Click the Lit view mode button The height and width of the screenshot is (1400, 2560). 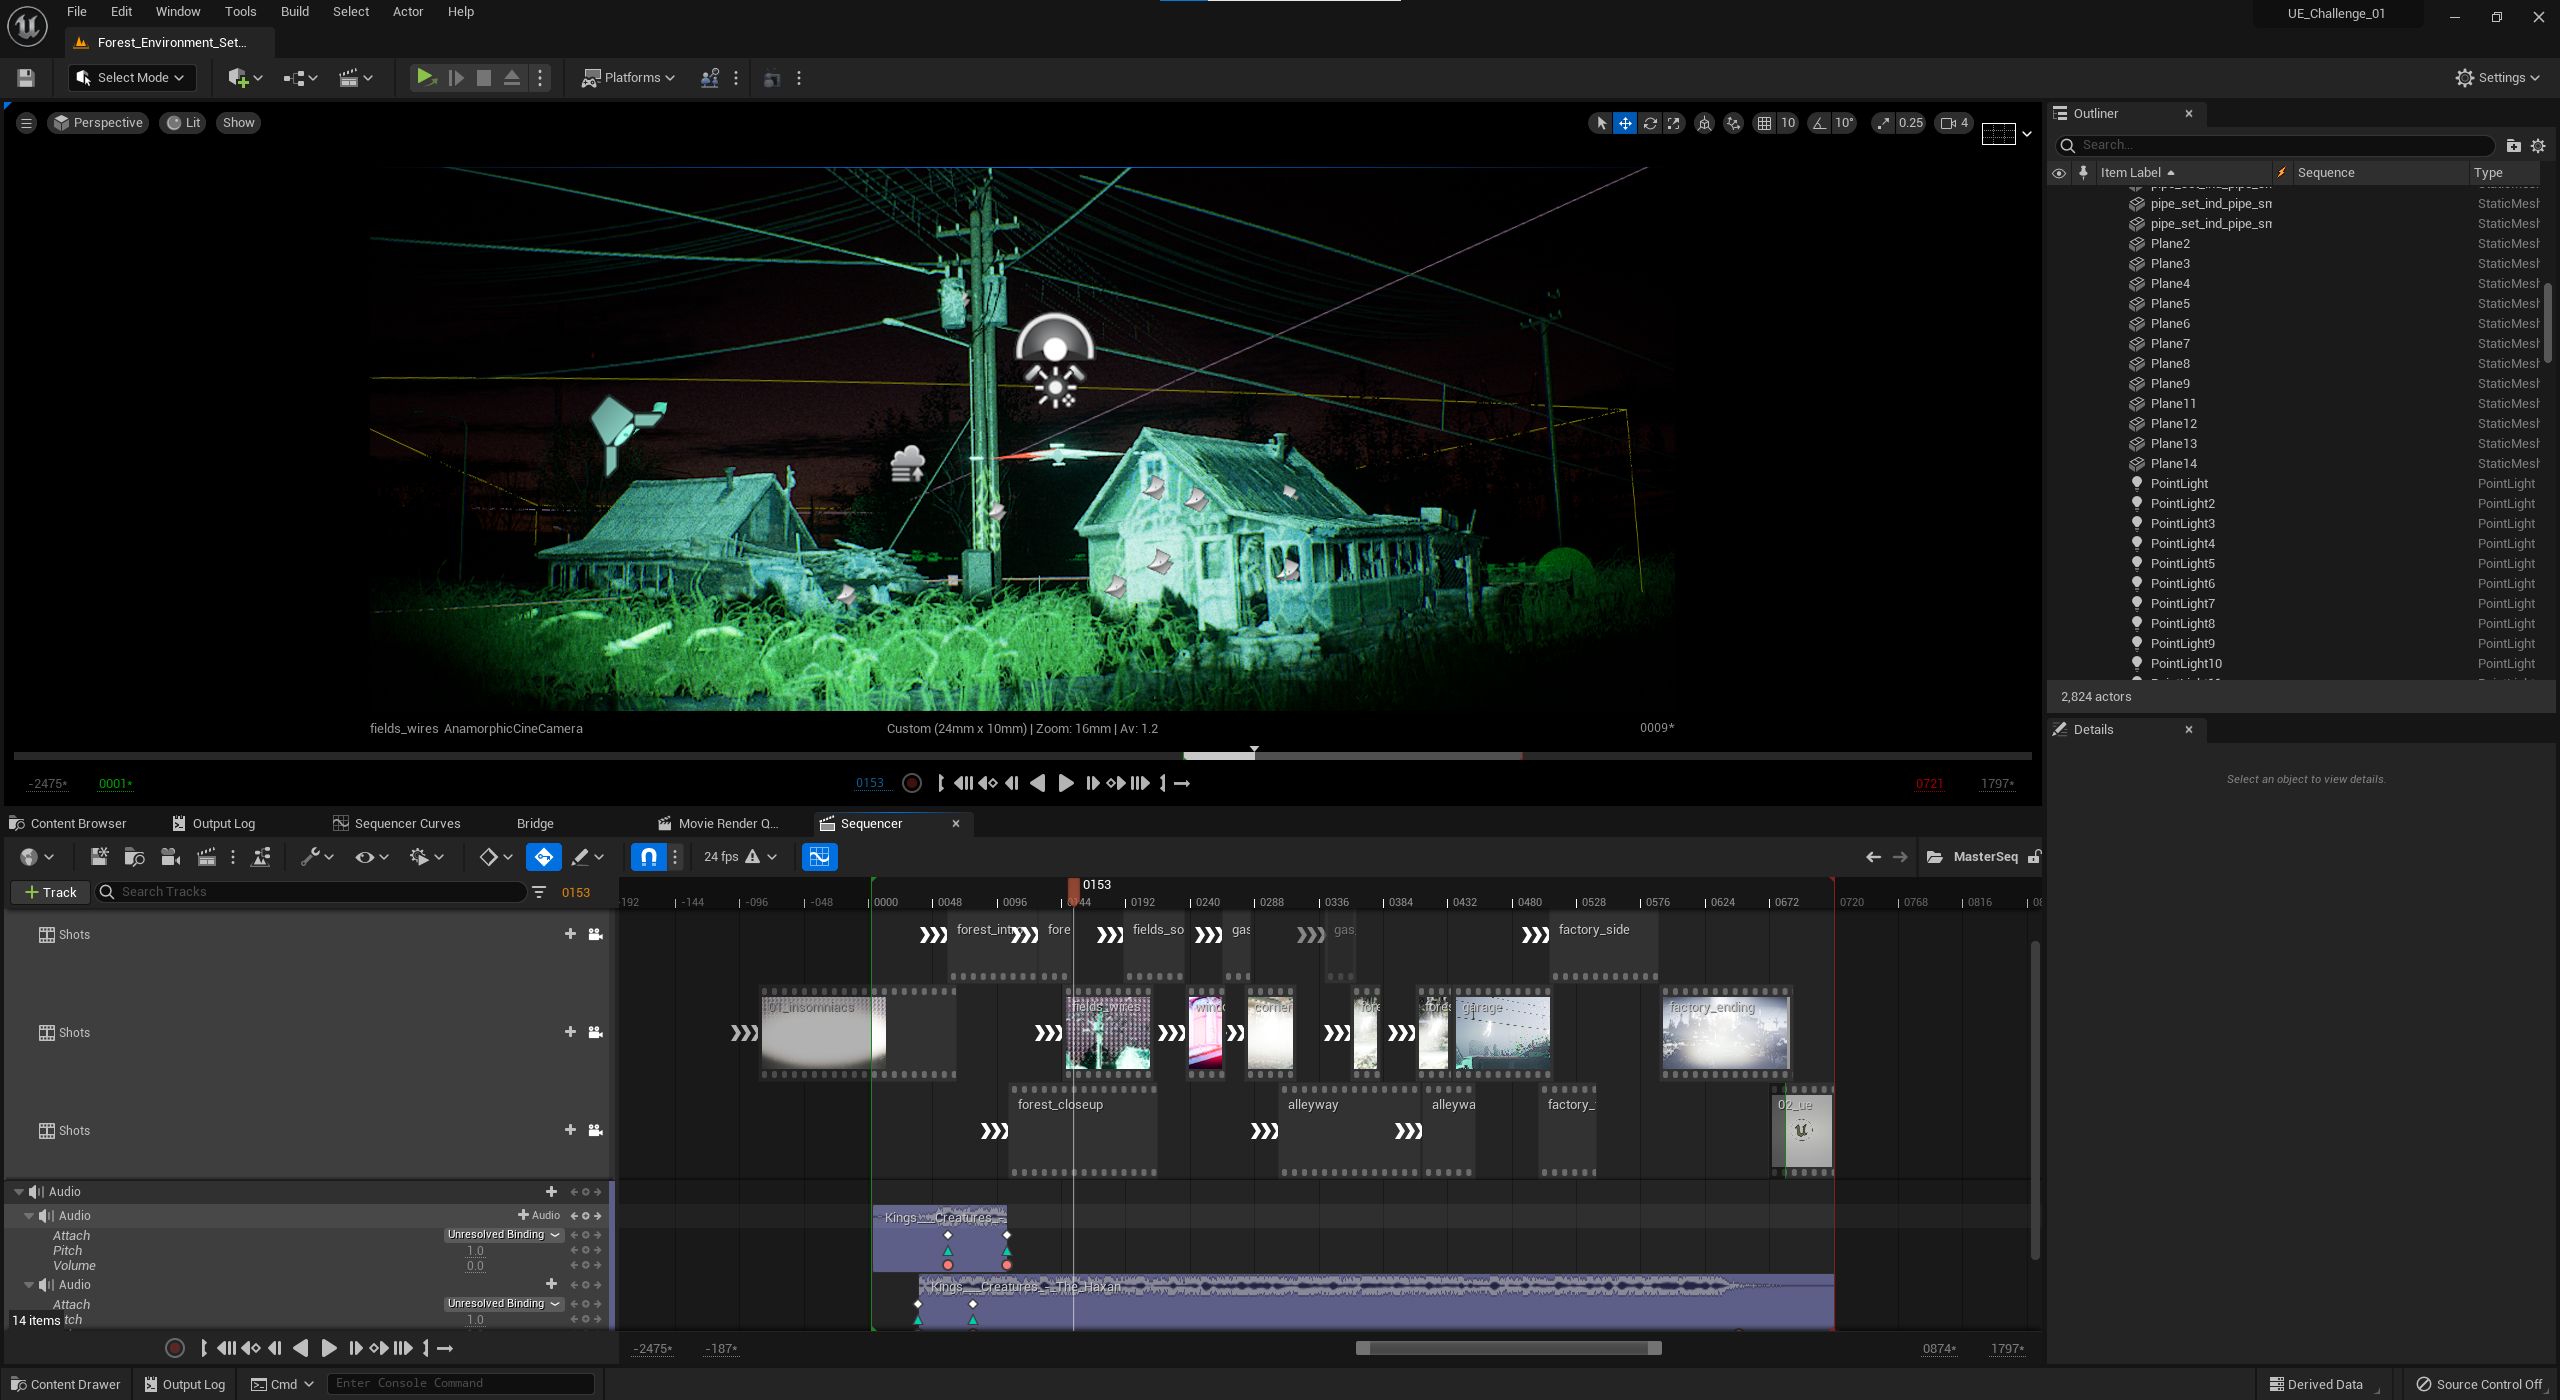[184, 123]
